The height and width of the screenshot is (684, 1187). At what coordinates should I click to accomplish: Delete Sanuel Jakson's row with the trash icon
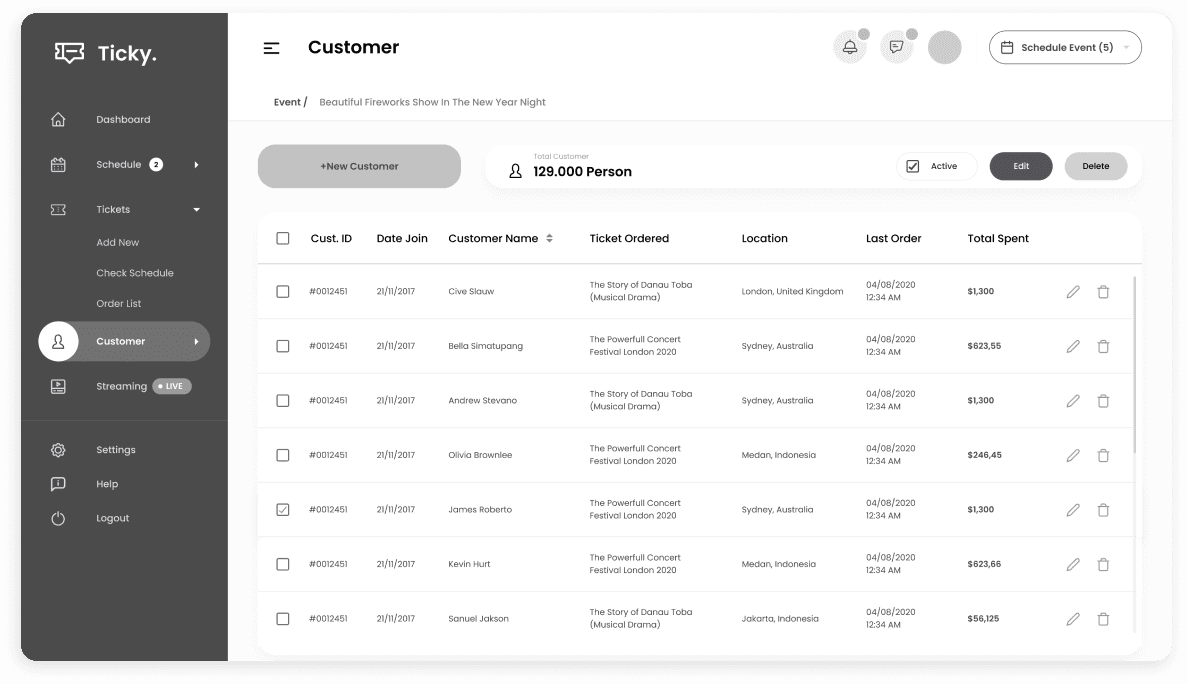pos(1103,618)
